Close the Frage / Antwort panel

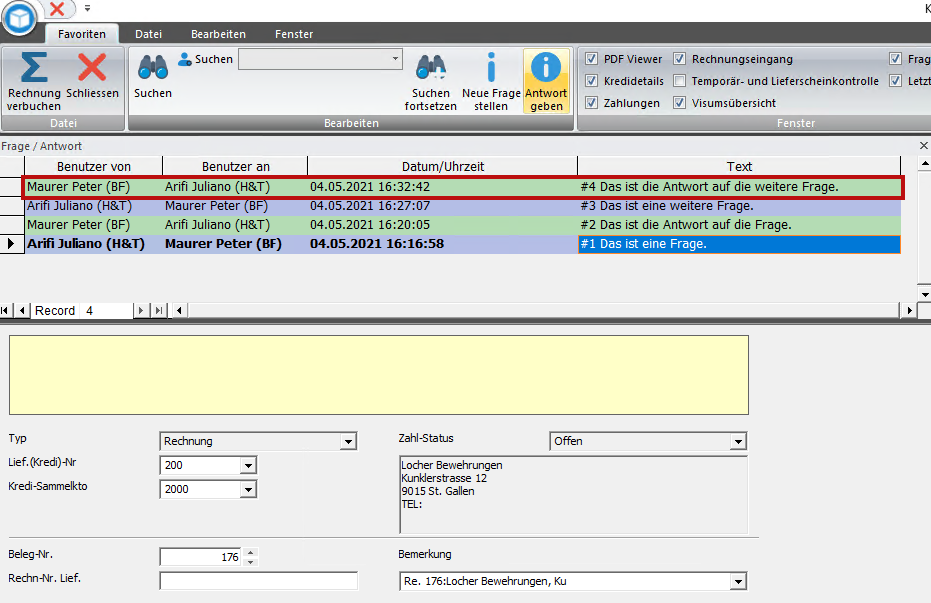(x=923, y=146)
